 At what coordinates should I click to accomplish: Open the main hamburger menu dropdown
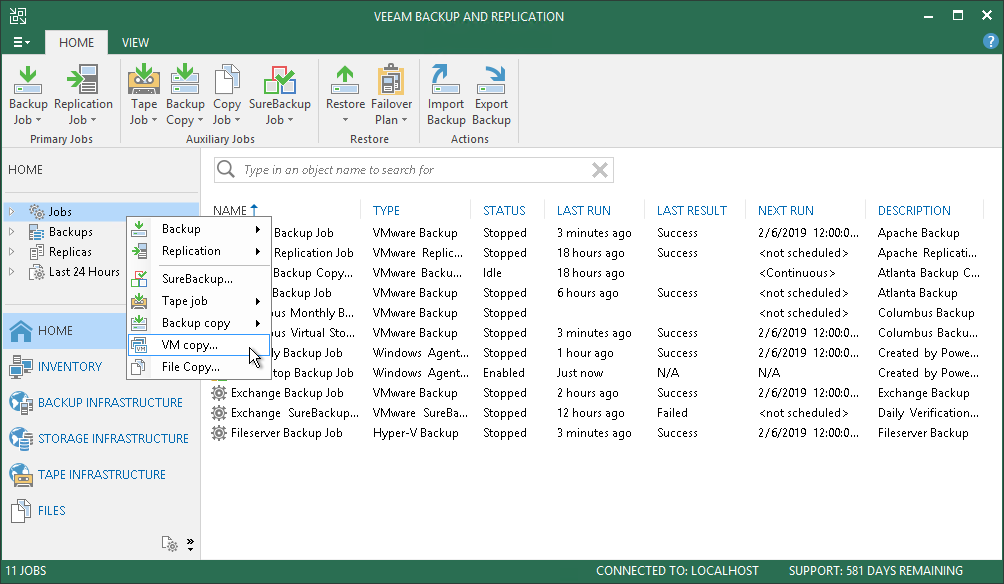(x=21, y=43)
